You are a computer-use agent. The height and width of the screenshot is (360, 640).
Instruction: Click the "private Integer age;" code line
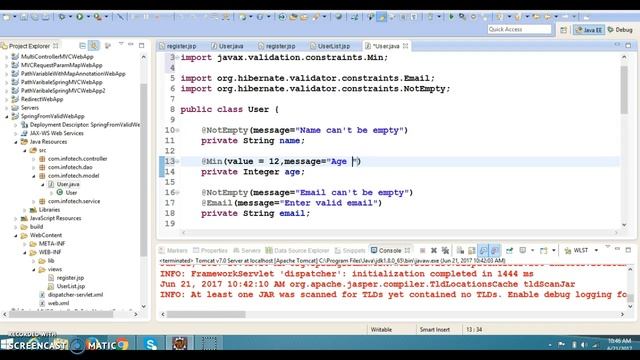[253, 172]
